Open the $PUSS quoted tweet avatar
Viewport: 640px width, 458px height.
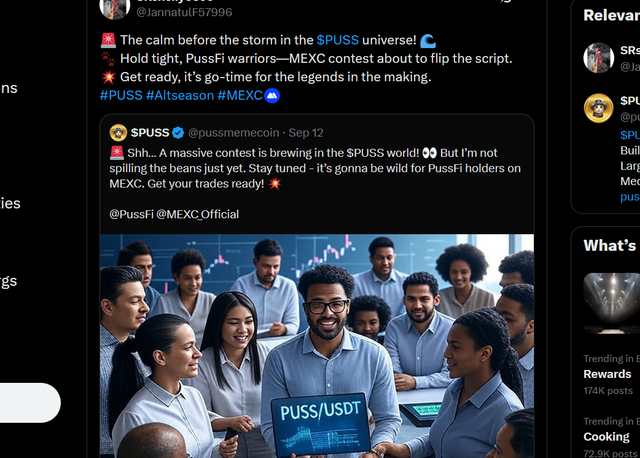coord(118,132)
